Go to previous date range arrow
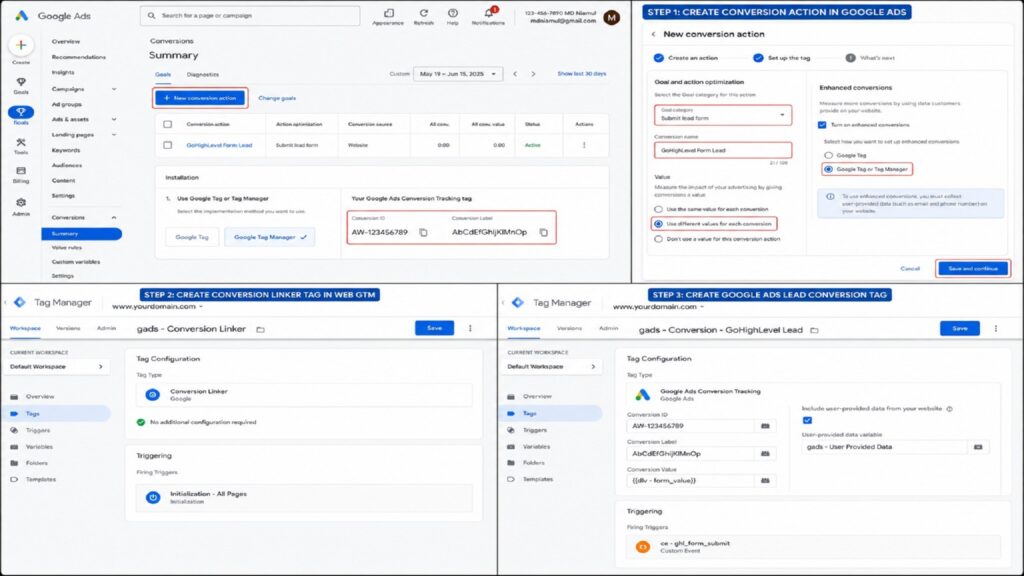 [515, 74]
